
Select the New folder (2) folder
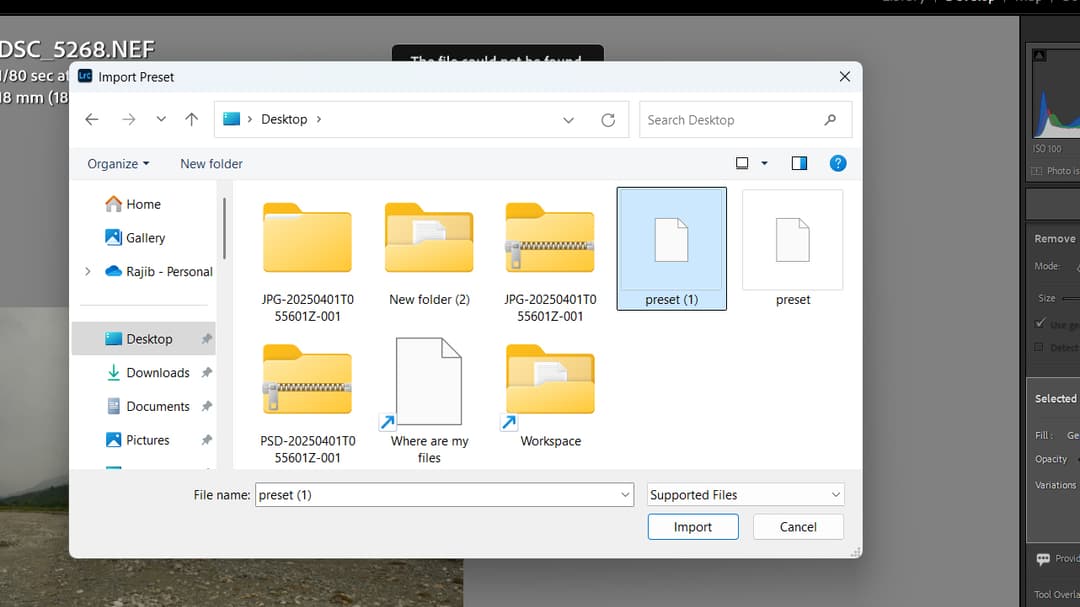[x=429, y=253]
